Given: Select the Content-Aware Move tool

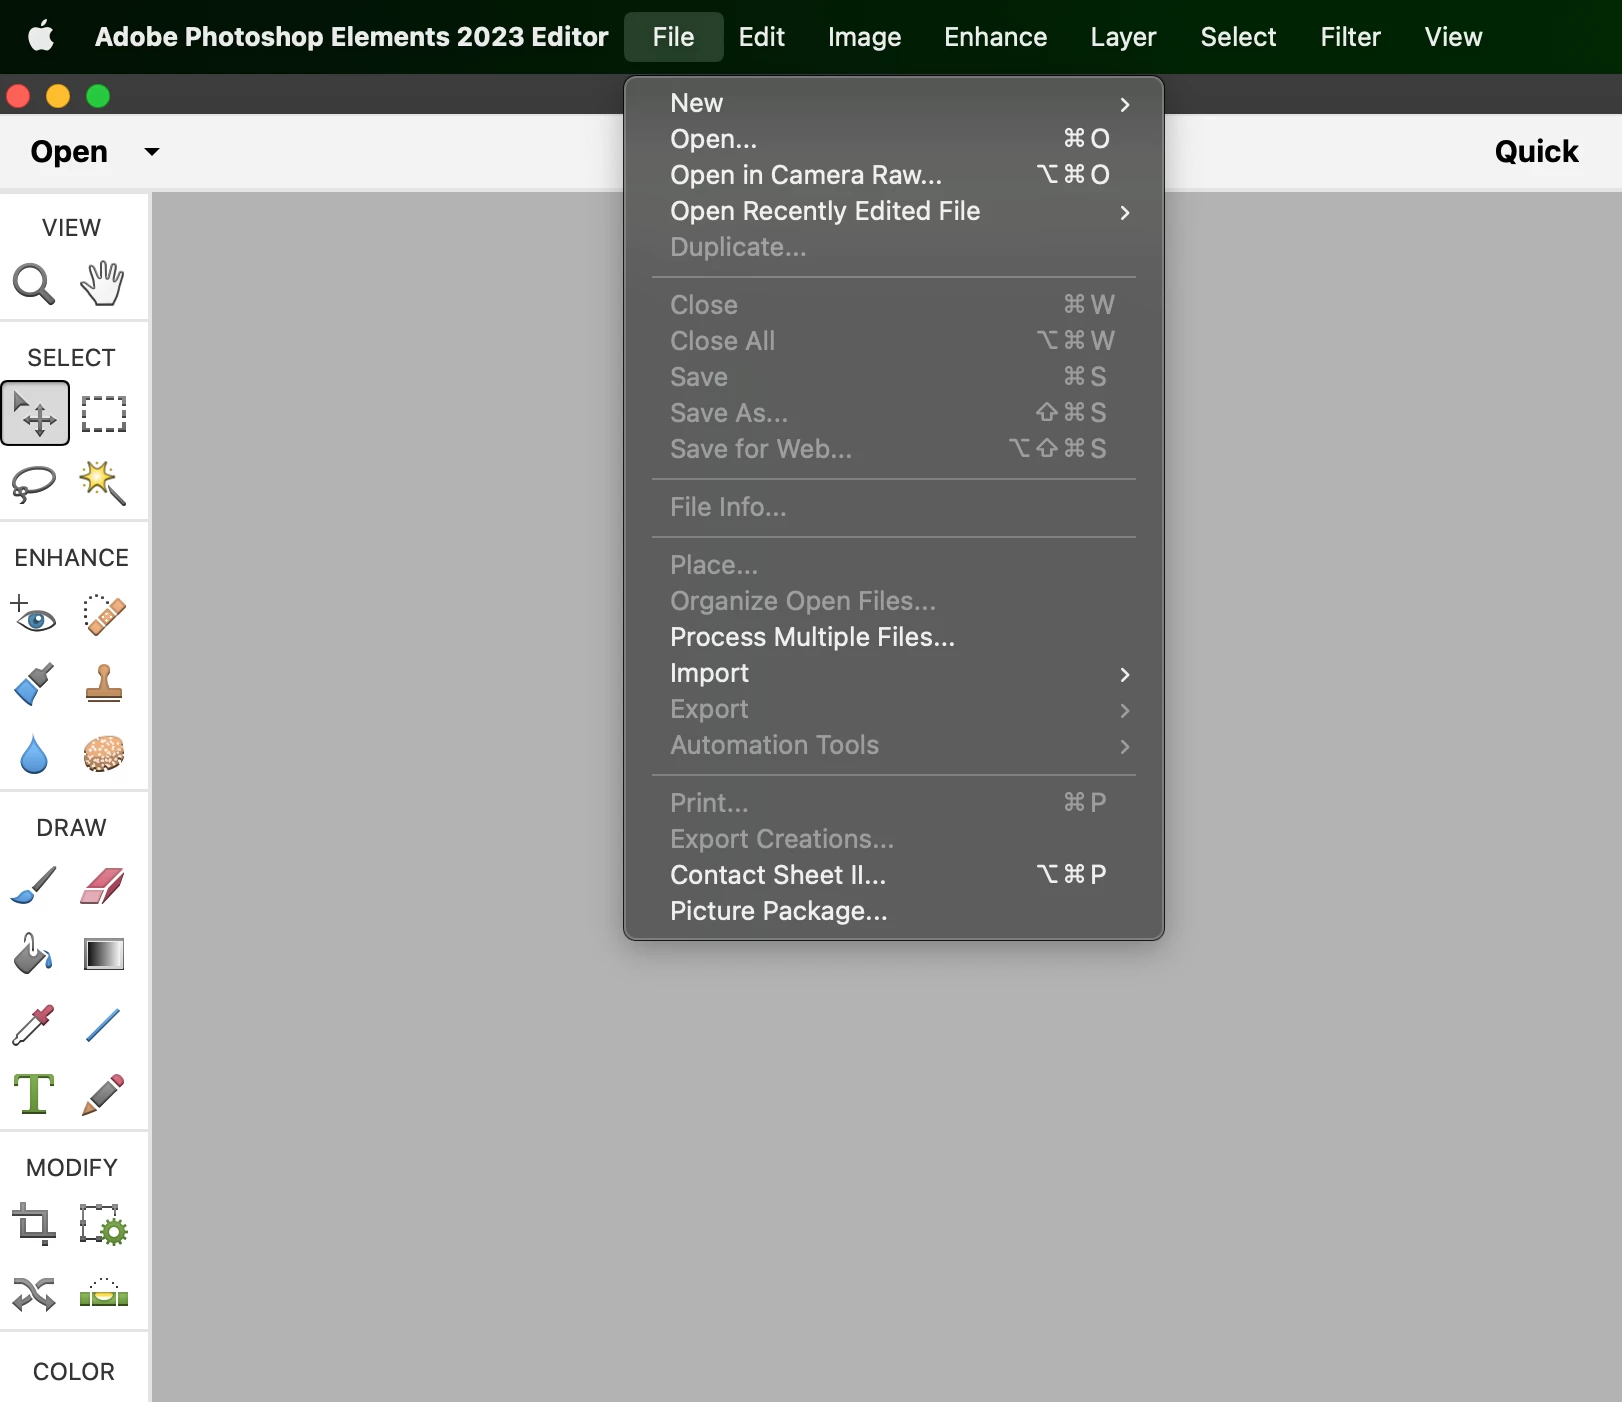Looking at the screenshot, I should tap(34, 1294).
